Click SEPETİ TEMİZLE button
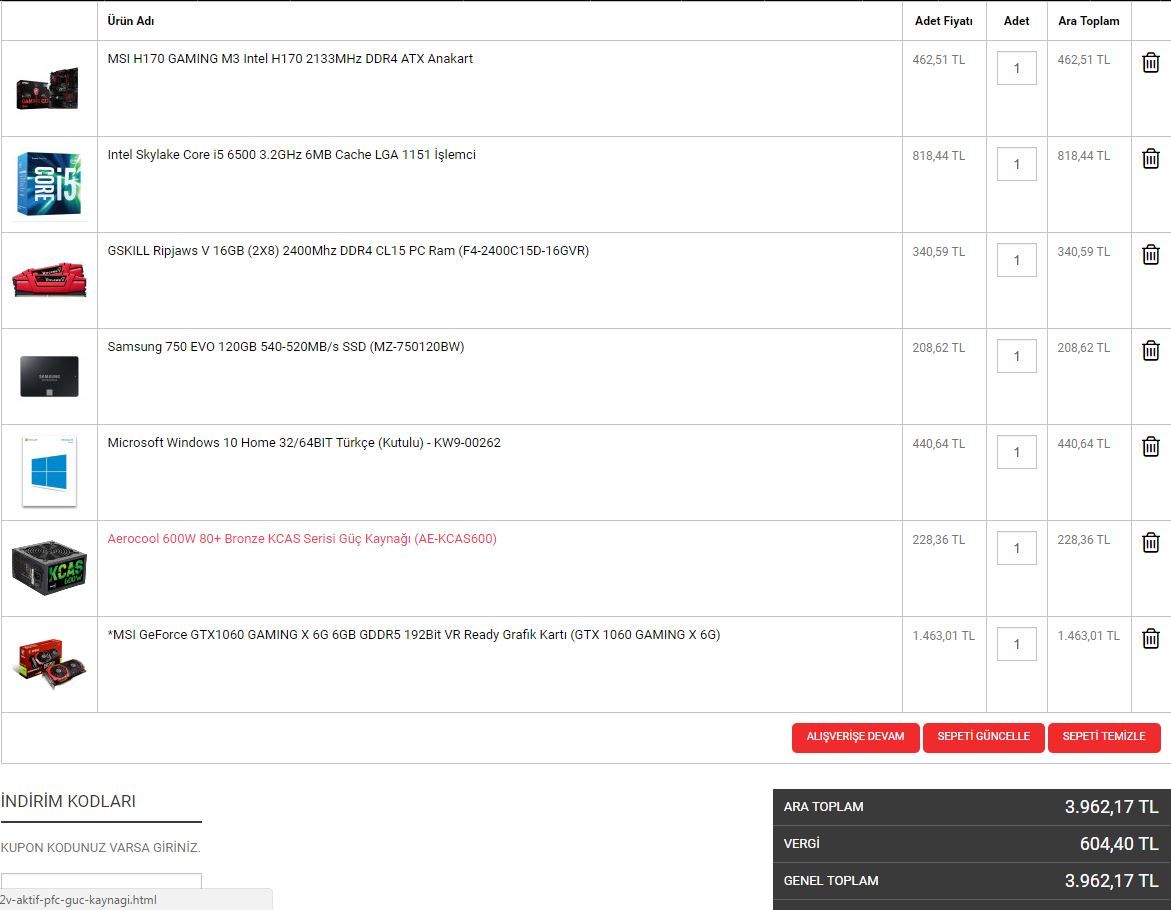 click(1104, 738)
